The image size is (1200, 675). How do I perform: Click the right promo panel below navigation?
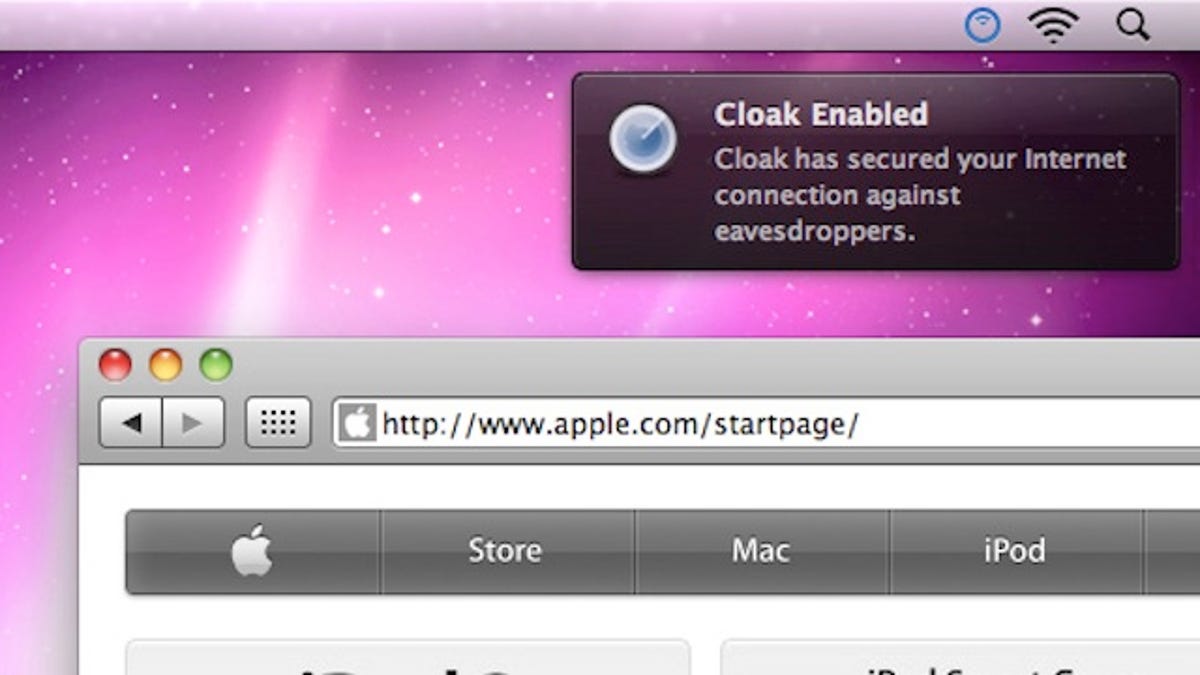click(x=960, y=658)
